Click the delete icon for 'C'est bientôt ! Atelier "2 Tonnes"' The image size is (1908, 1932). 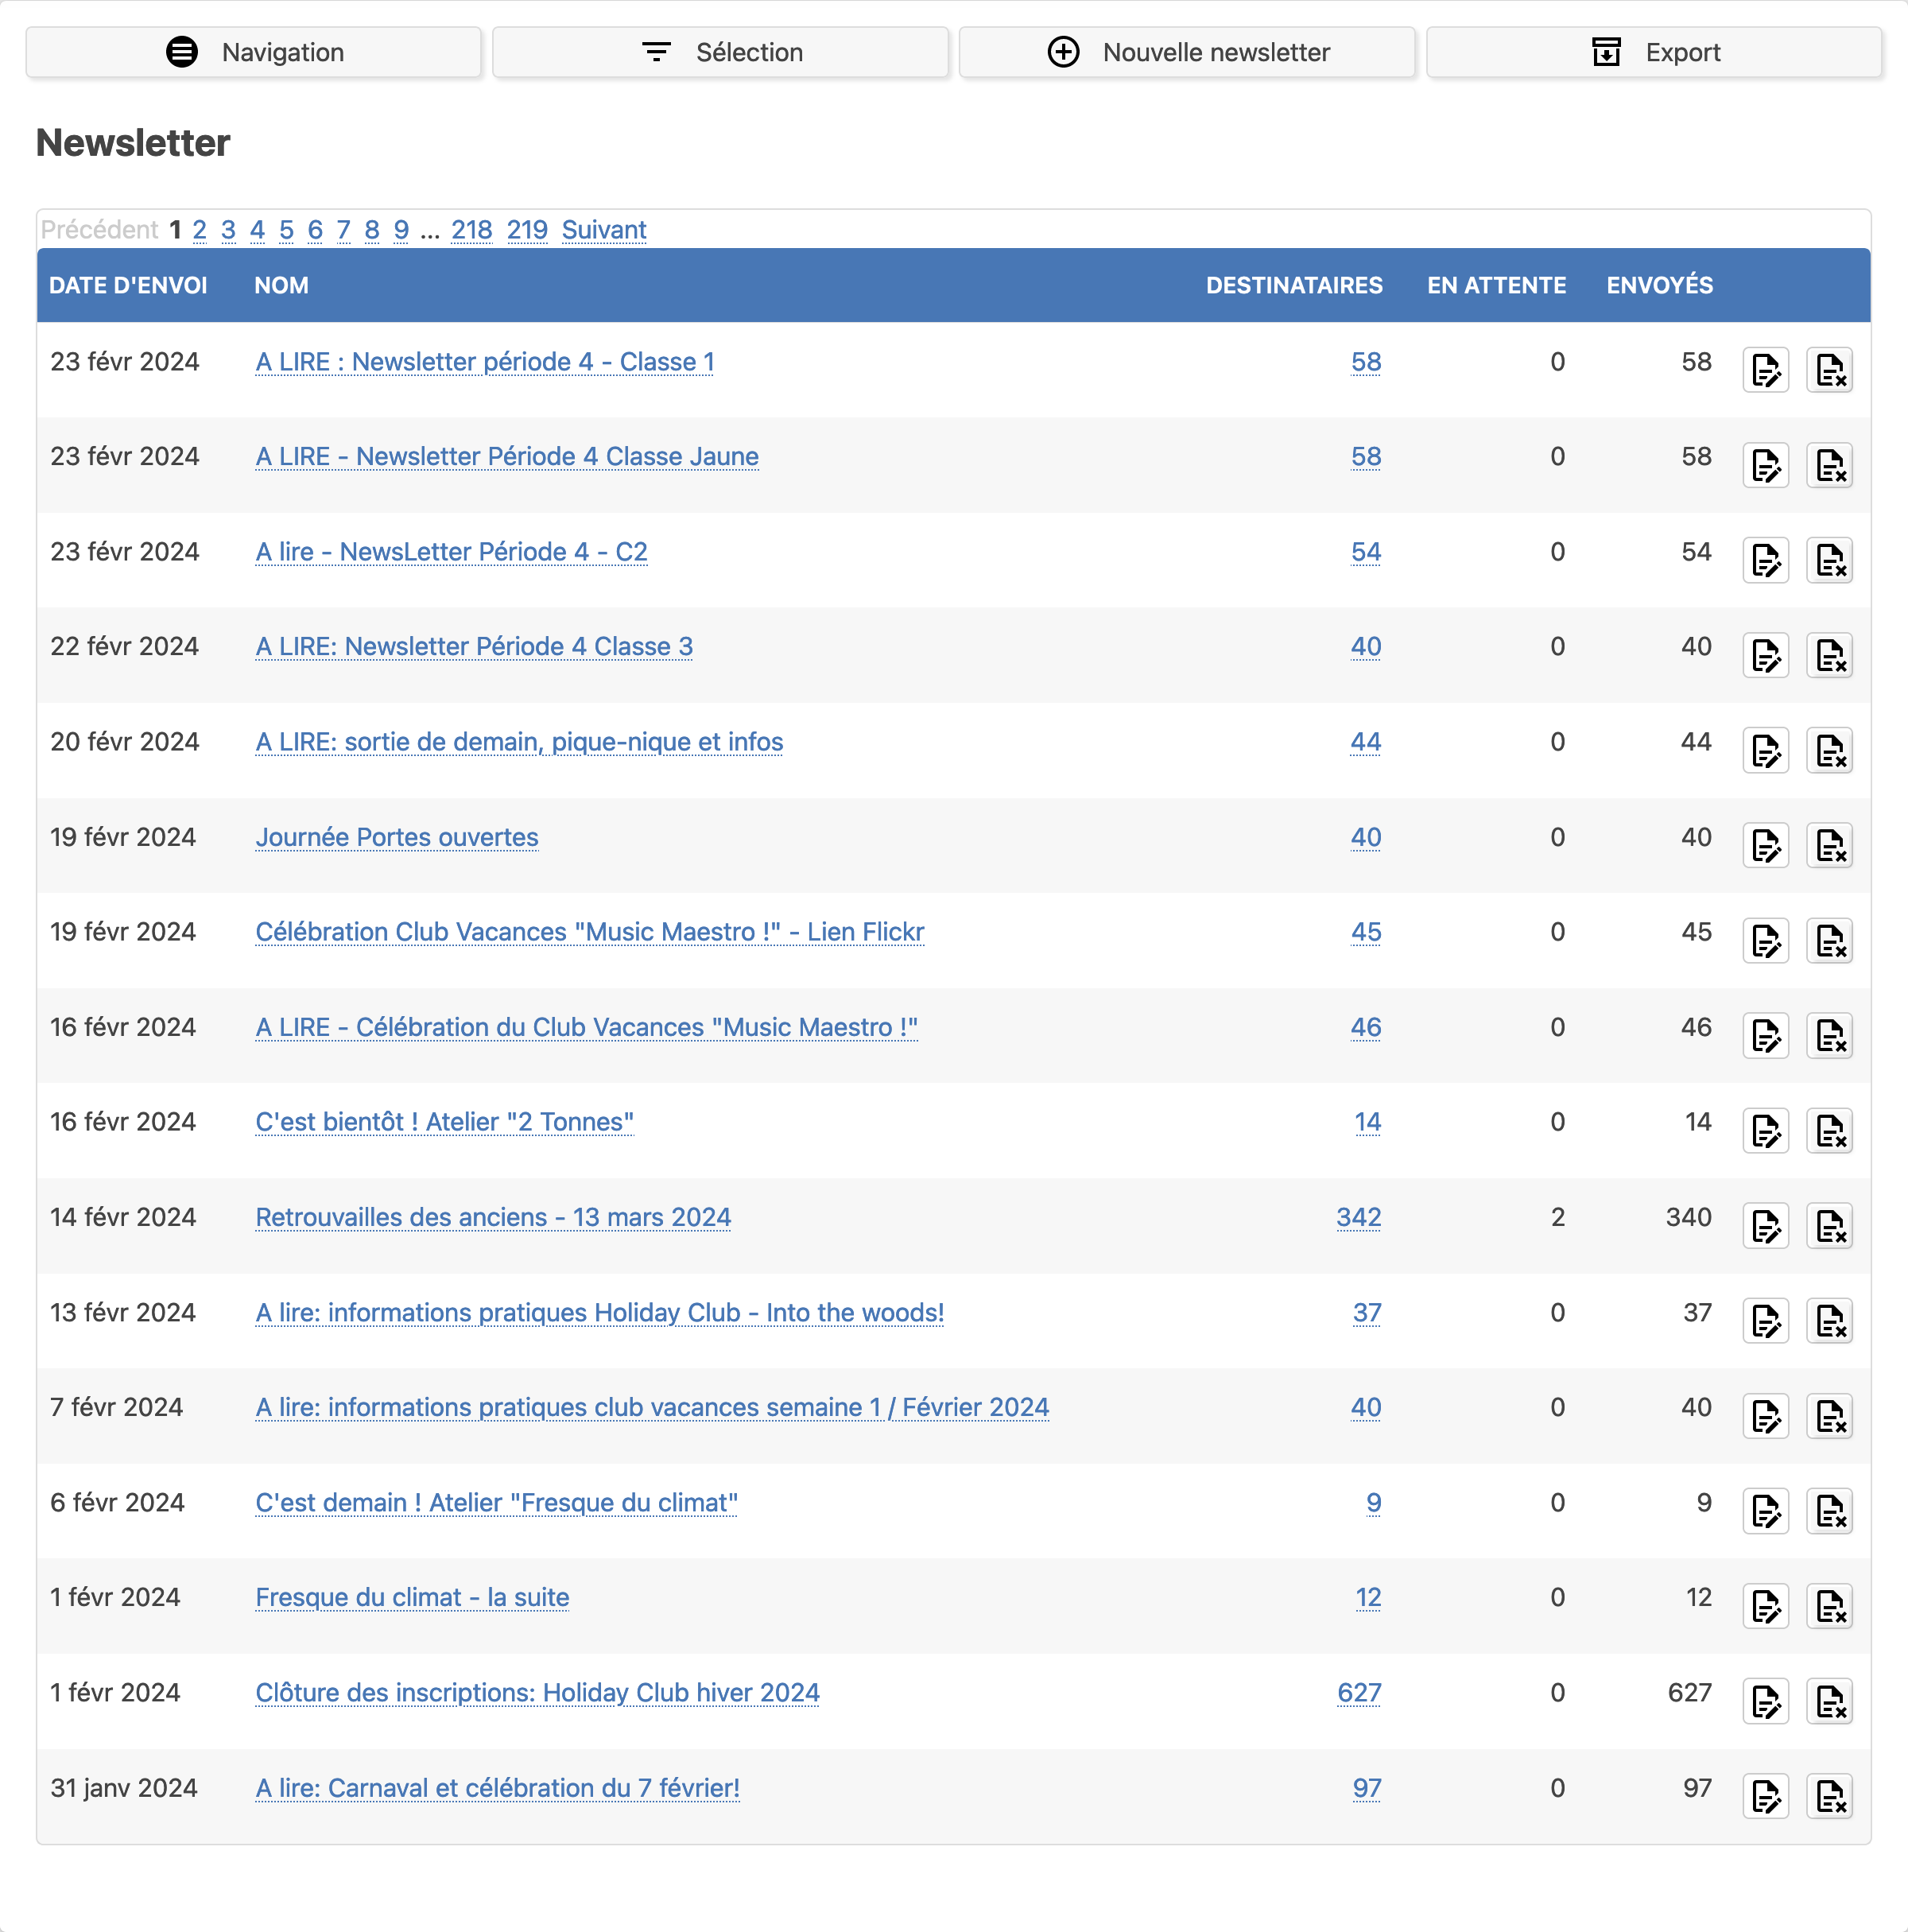pyautogui.click(x=1829, y=1128)
